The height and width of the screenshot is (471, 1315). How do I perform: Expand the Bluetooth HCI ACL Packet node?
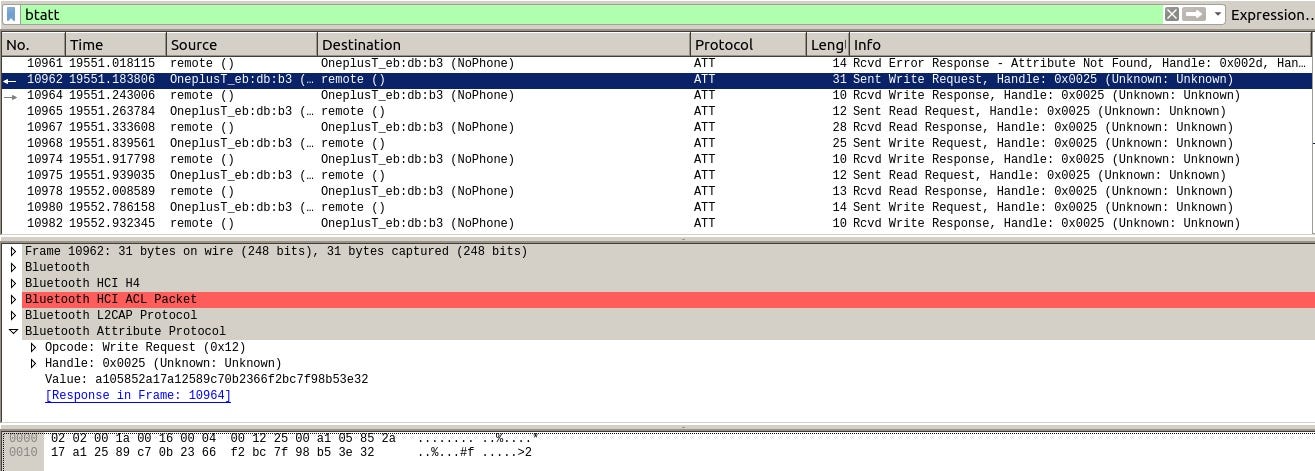[13, 300]
